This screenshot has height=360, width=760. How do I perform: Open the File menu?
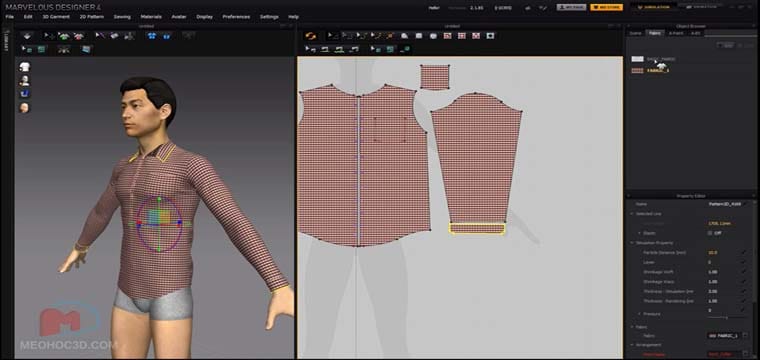click(9, 16)
